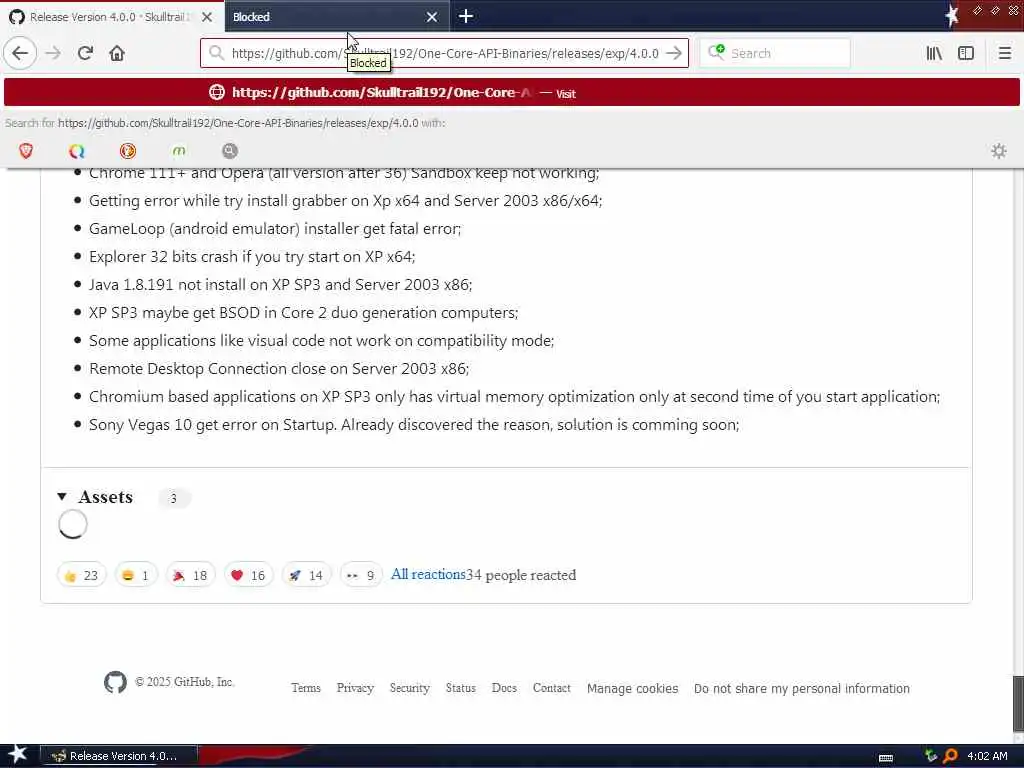Click the Explorer 32 bits crash item
The image size is (1024, 768).
tap(252, 257)
